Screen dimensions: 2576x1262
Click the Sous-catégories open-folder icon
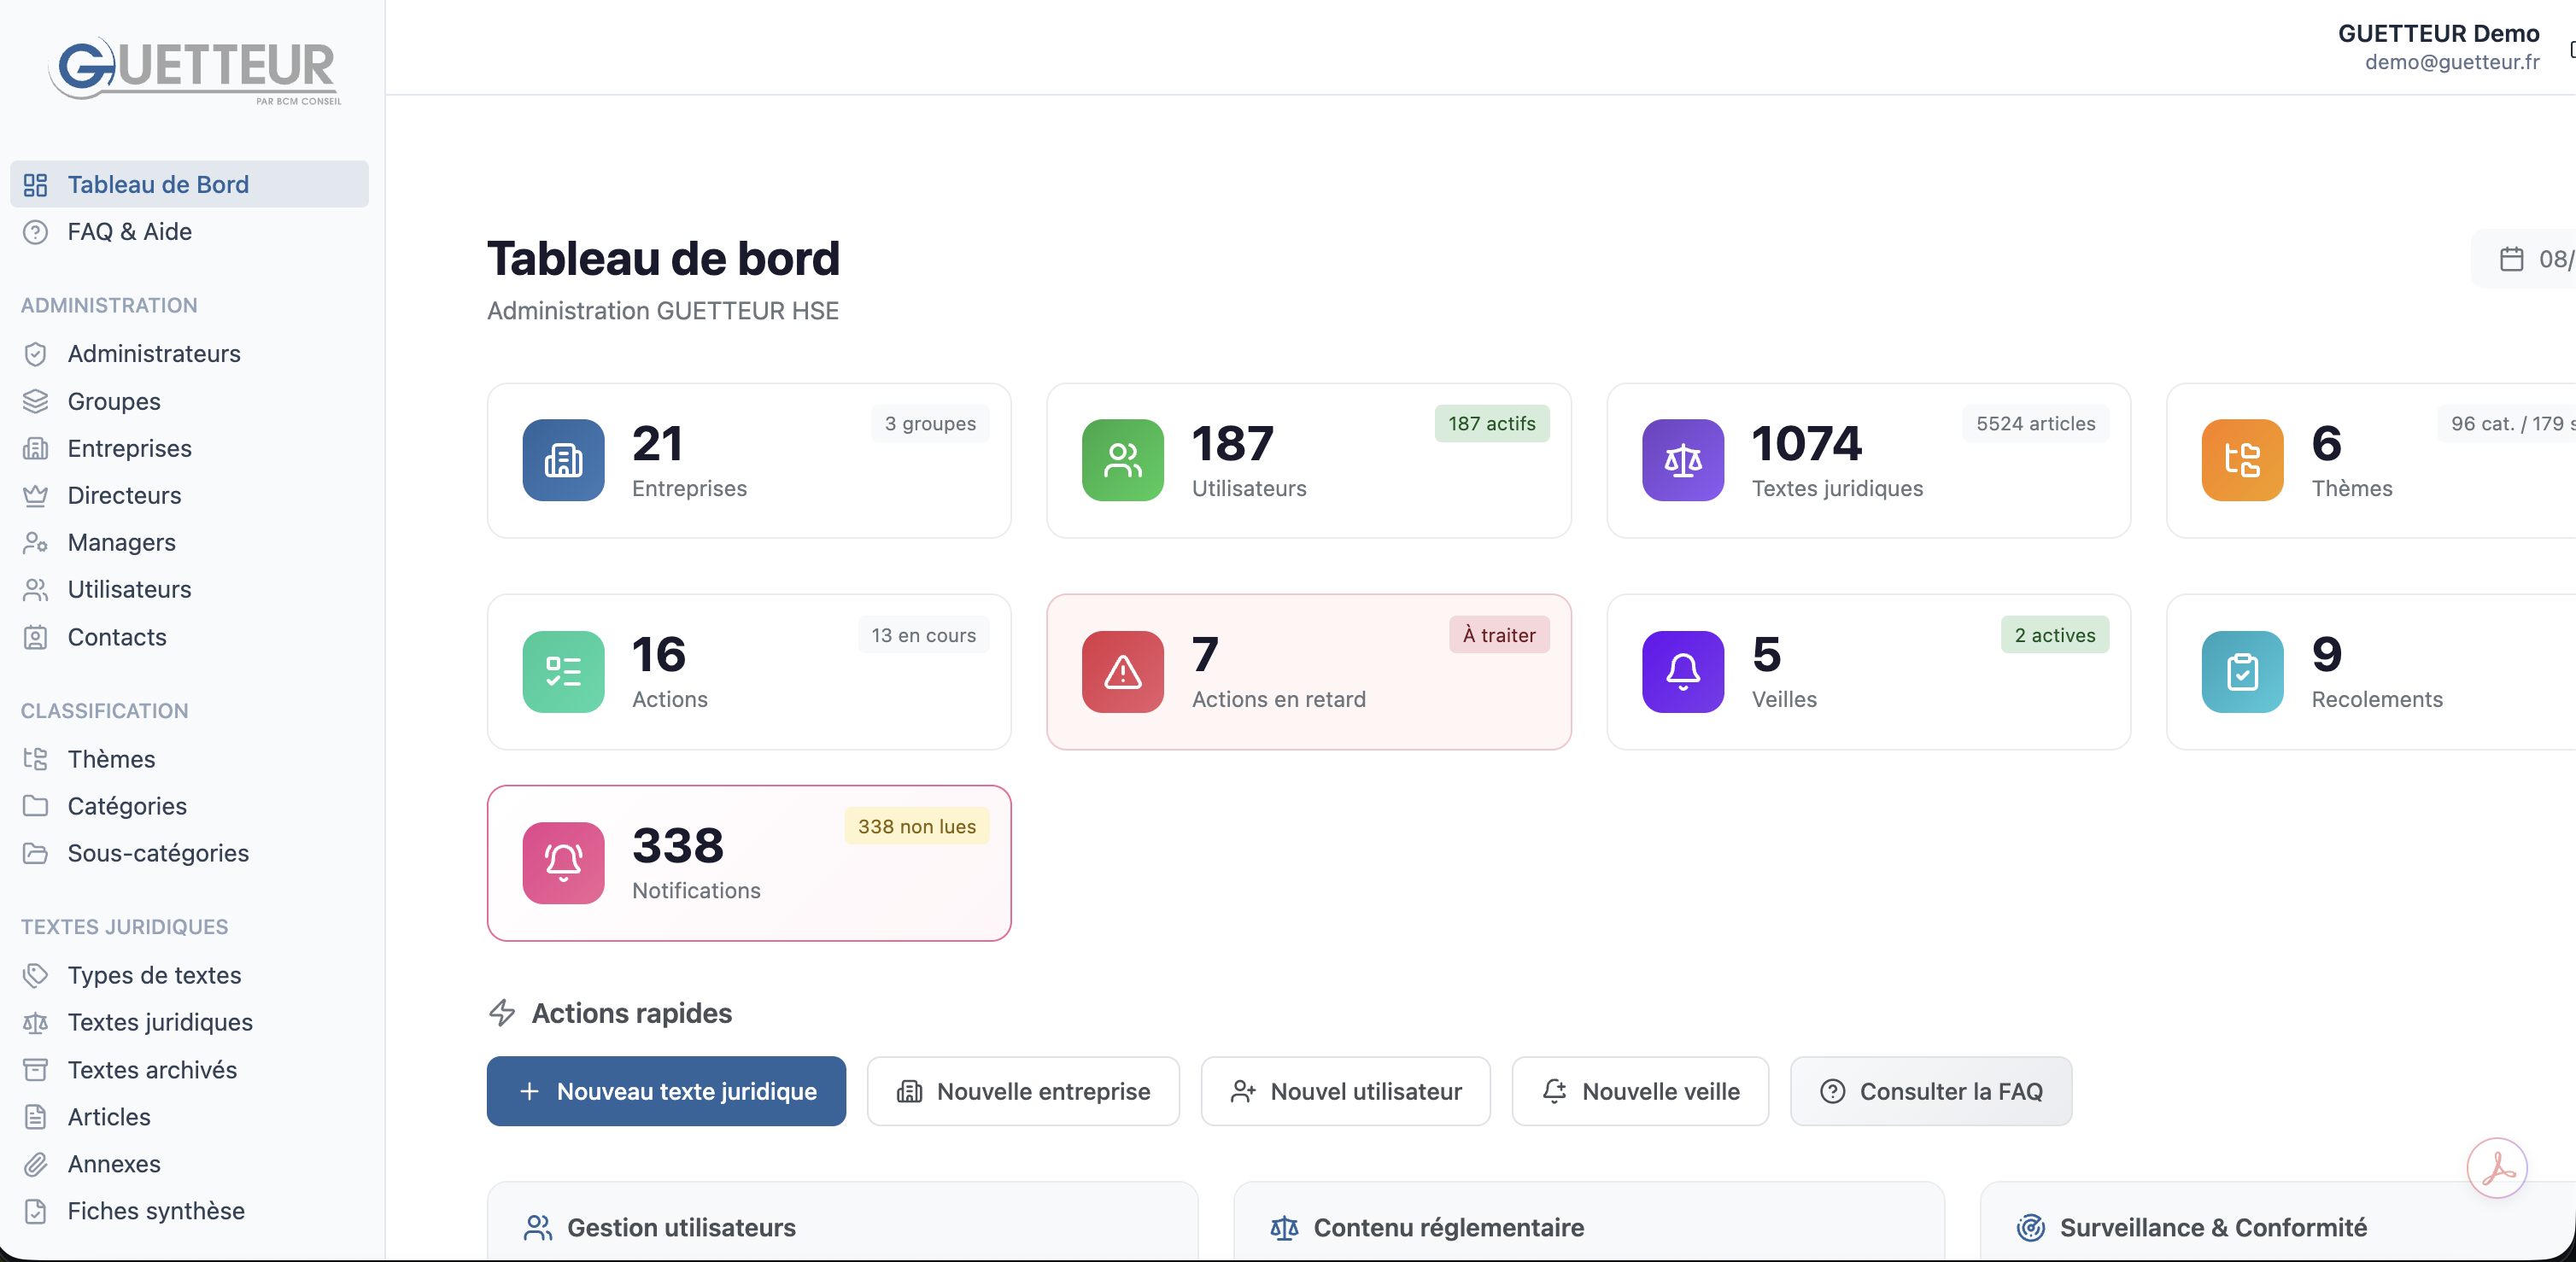[x=35, y=853]
